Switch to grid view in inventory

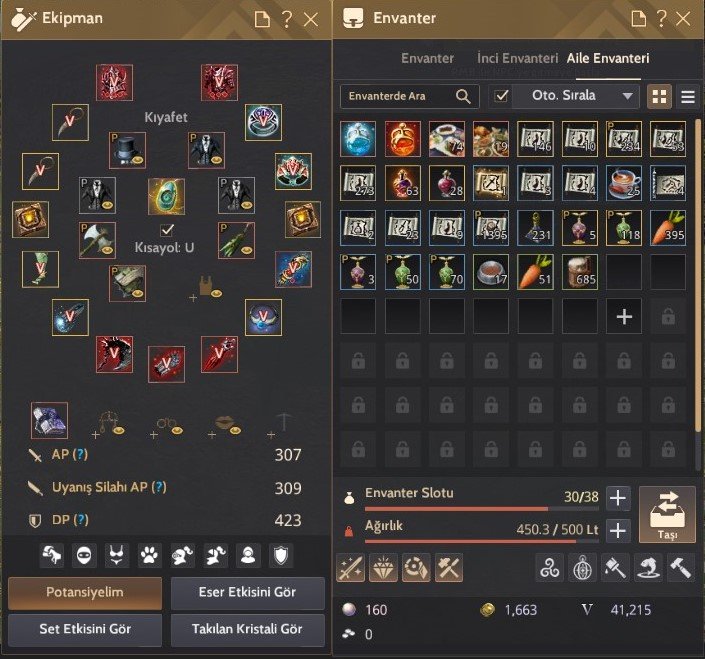659,96
